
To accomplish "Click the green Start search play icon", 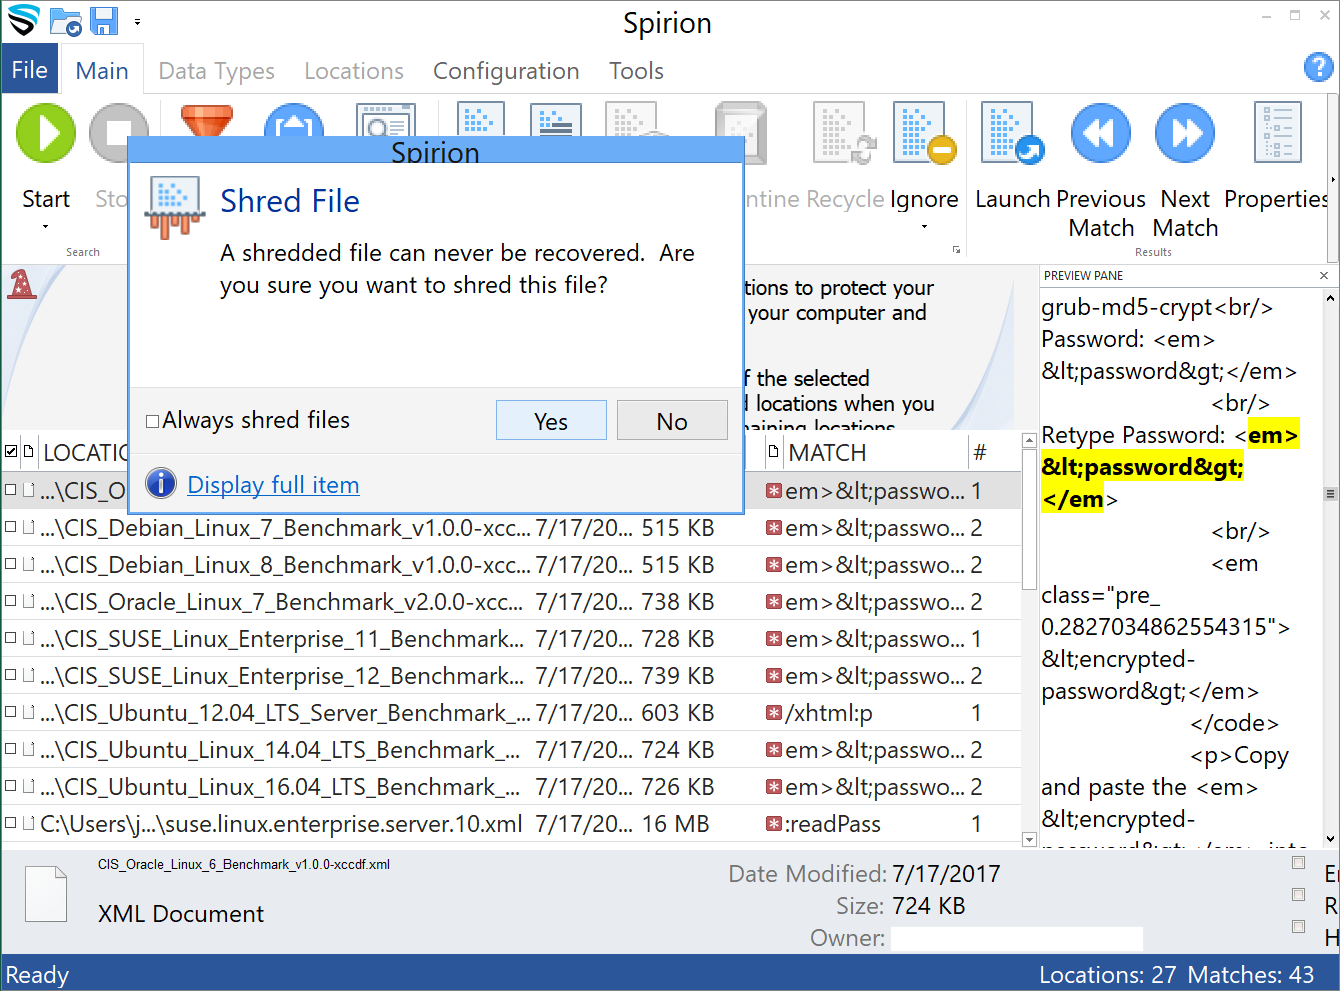I will tap(46, 133).
